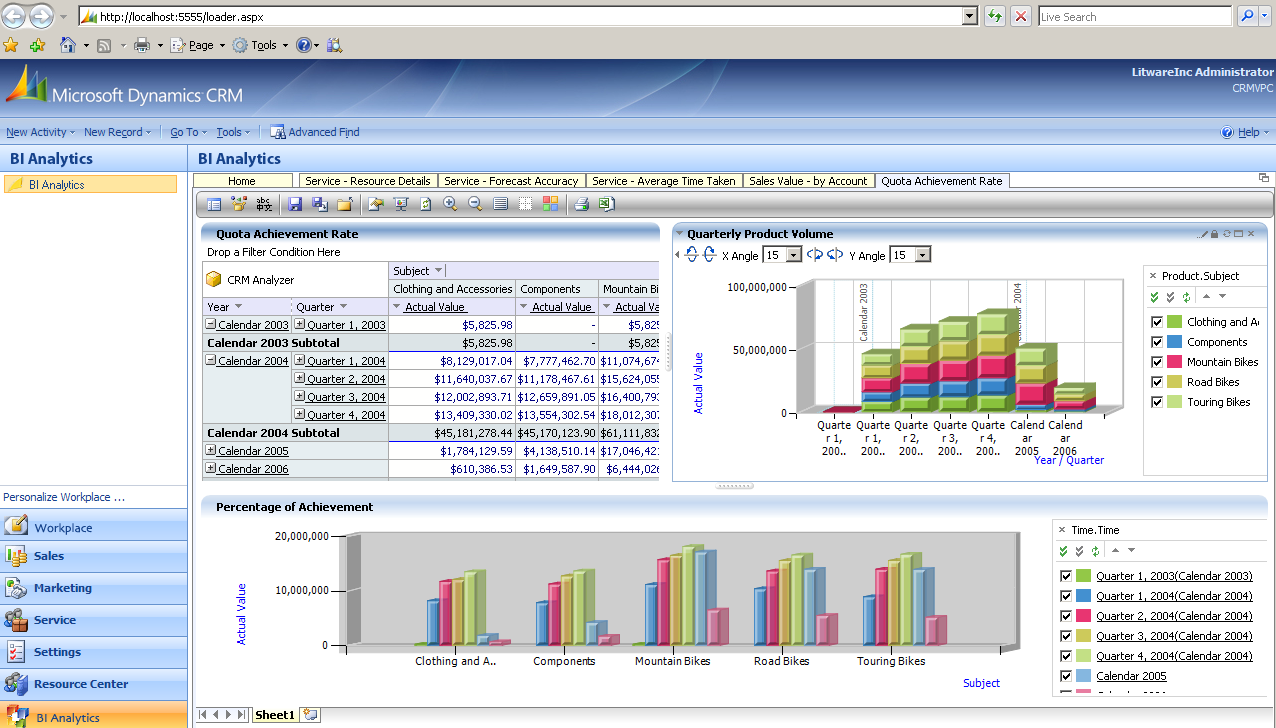1276x728 pixels.
Task: Open the Y Angle dropdown
Action: [x=923, y=255]
